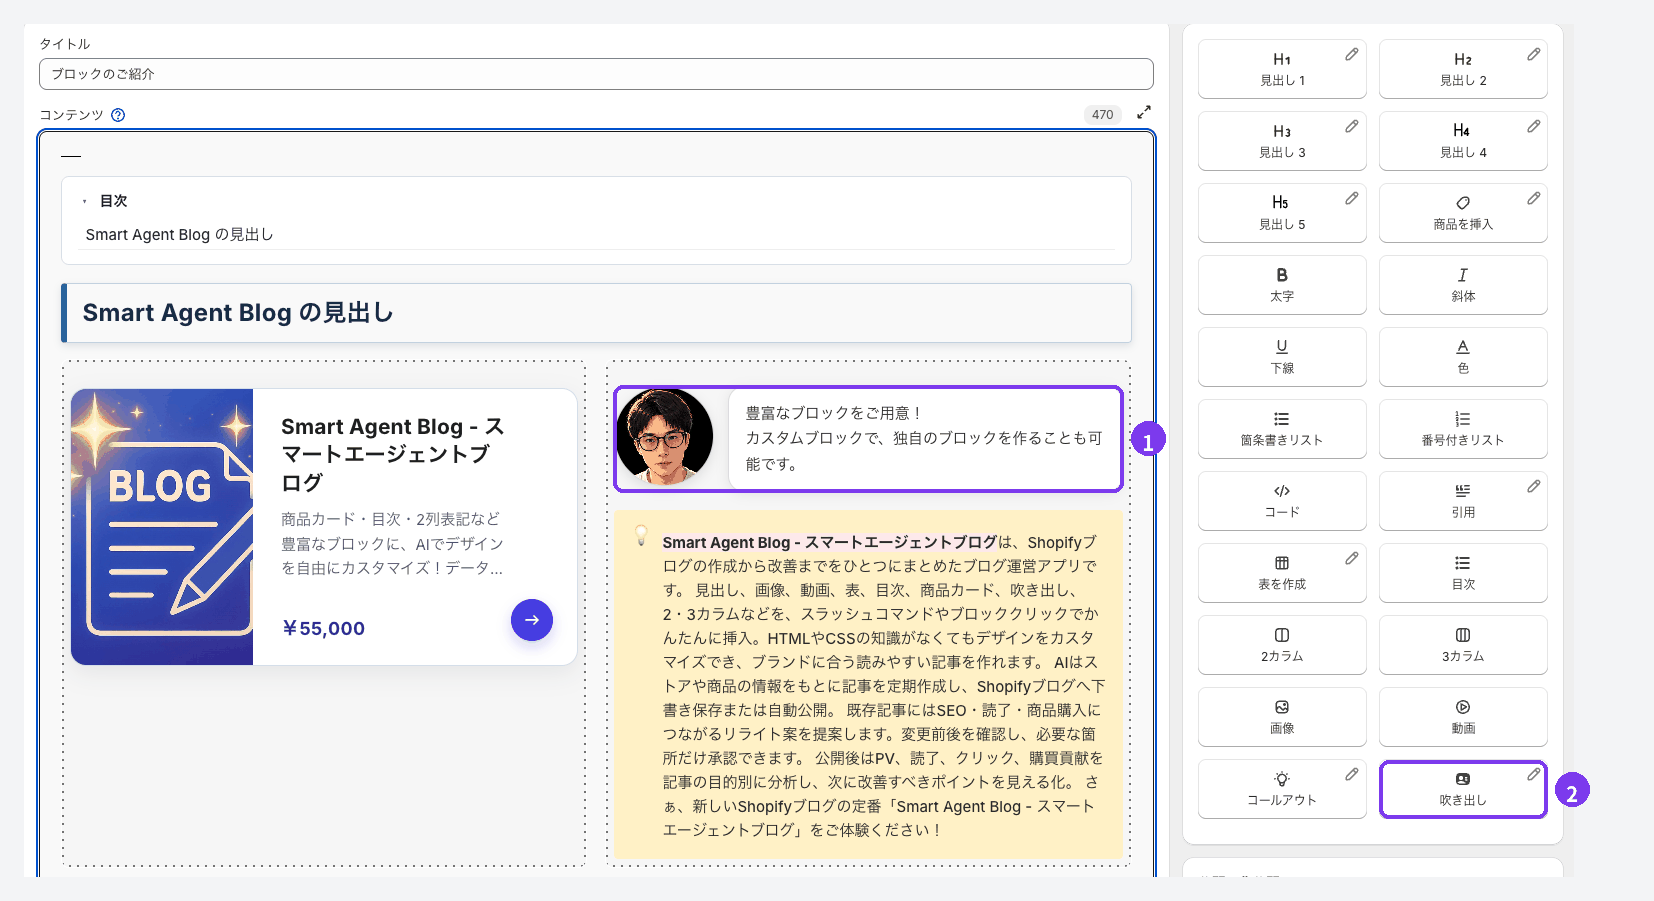Screen dimensions: 1654x901
Task: Edit the 見出し 2 block style pencil
Action: (x=1534, y=54)
